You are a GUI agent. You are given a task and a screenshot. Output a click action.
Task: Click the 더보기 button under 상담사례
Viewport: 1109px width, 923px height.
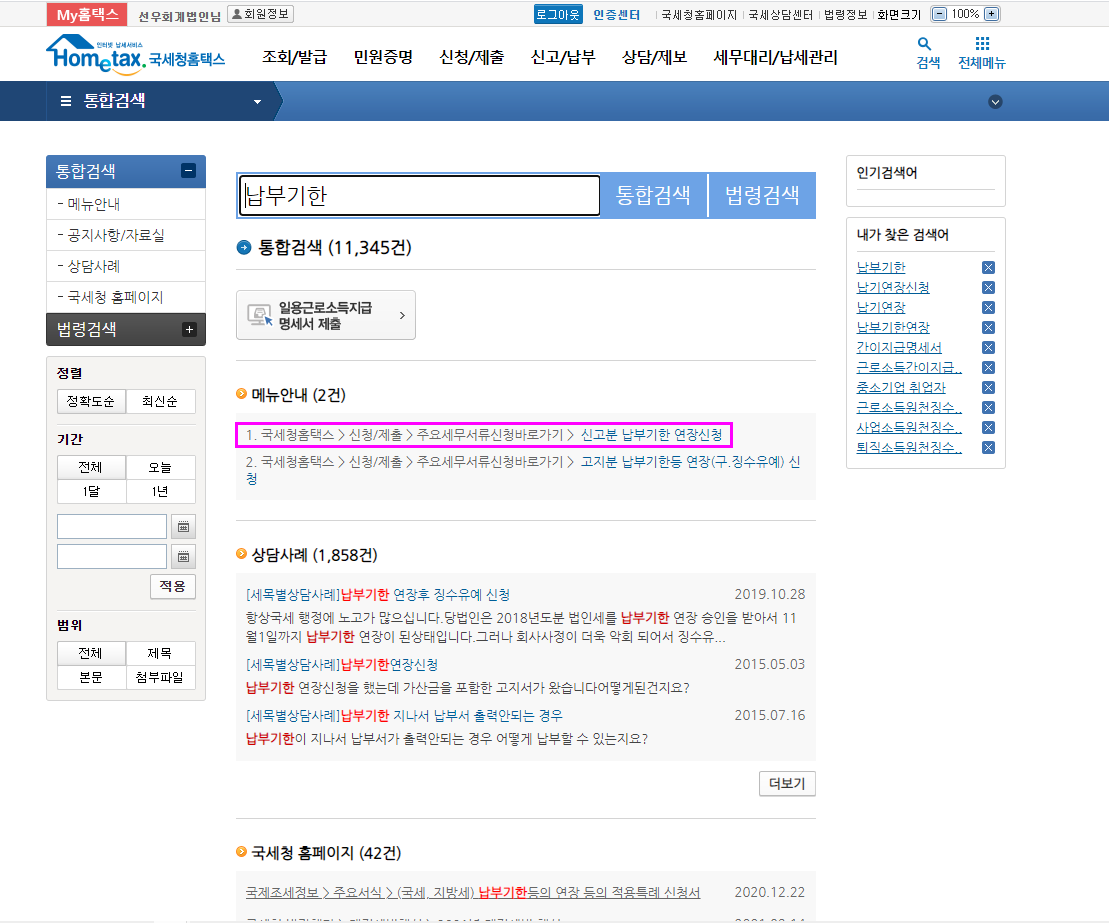(787, 783)
